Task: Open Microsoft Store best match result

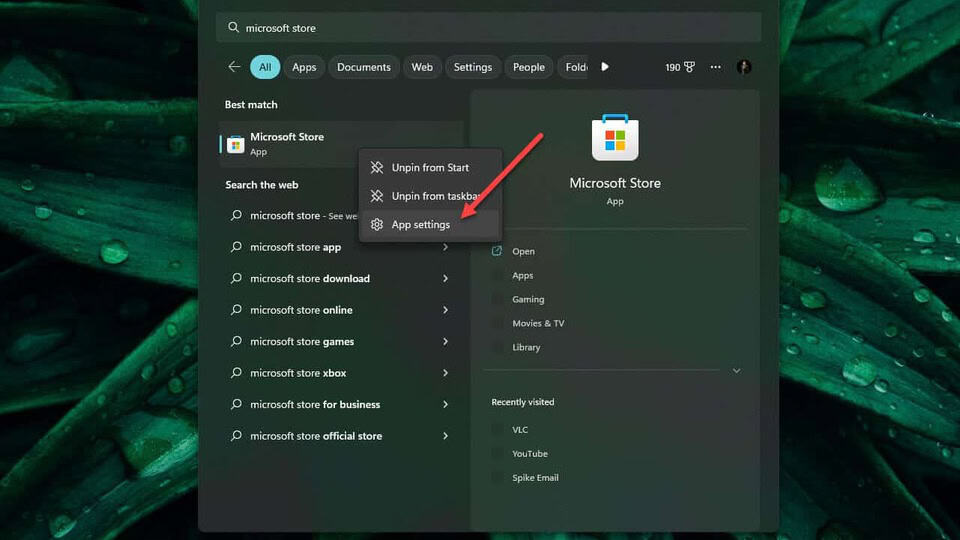Action: [x=341, y=144]
